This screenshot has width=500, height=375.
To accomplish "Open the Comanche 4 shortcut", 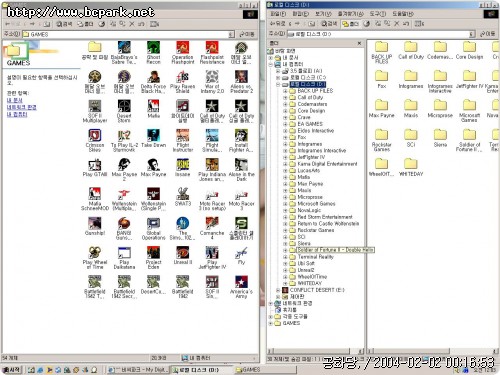I will [212, 228].
